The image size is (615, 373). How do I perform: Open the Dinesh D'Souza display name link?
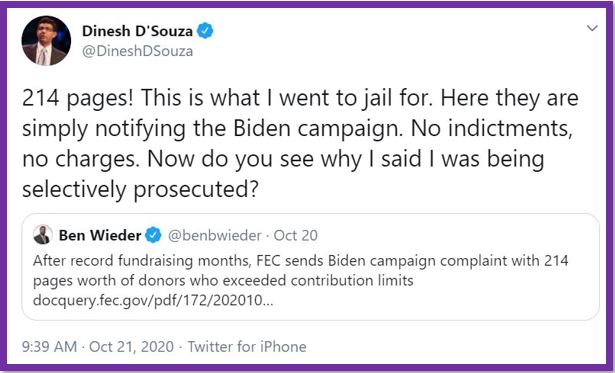click(137, 31)
